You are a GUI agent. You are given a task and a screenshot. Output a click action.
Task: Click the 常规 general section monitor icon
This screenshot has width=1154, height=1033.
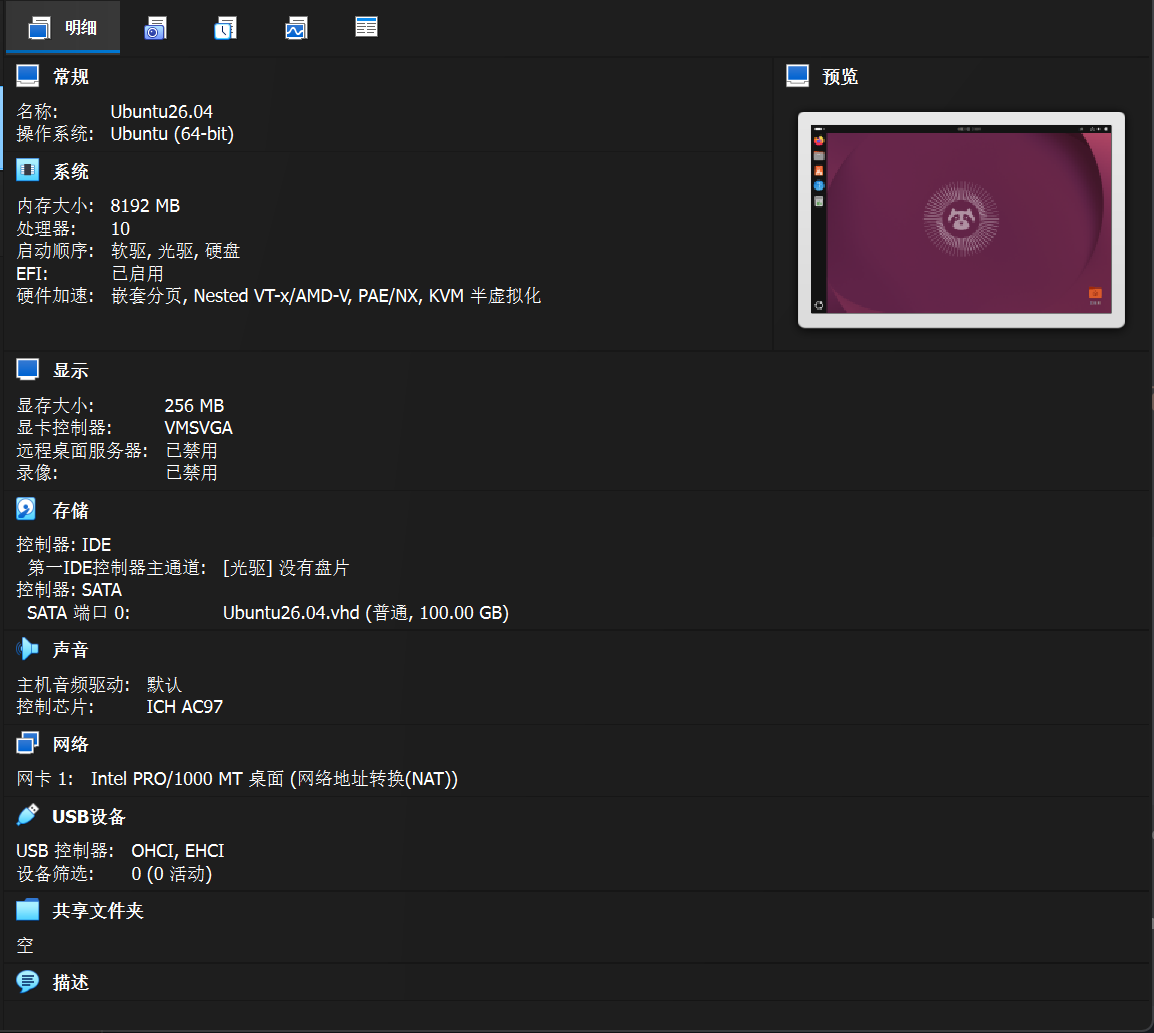[x=27, y=76]
